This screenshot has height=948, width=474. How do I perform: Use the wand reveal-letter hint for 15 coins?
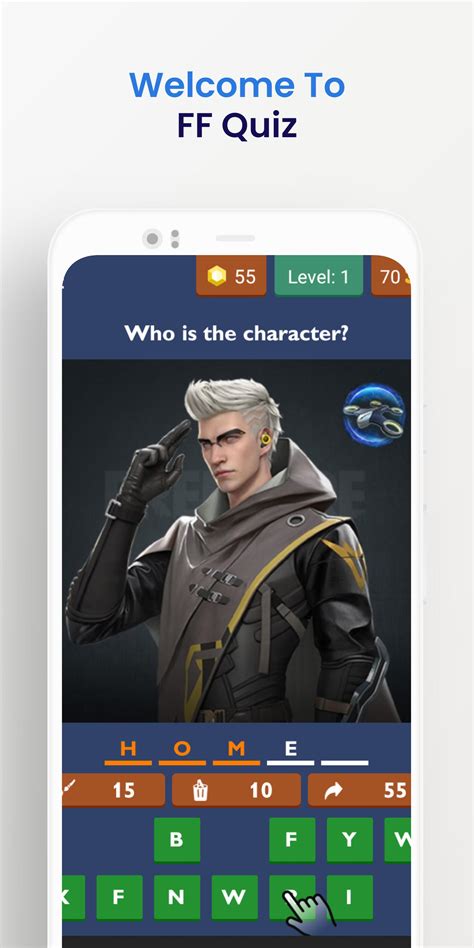point(113,790)
